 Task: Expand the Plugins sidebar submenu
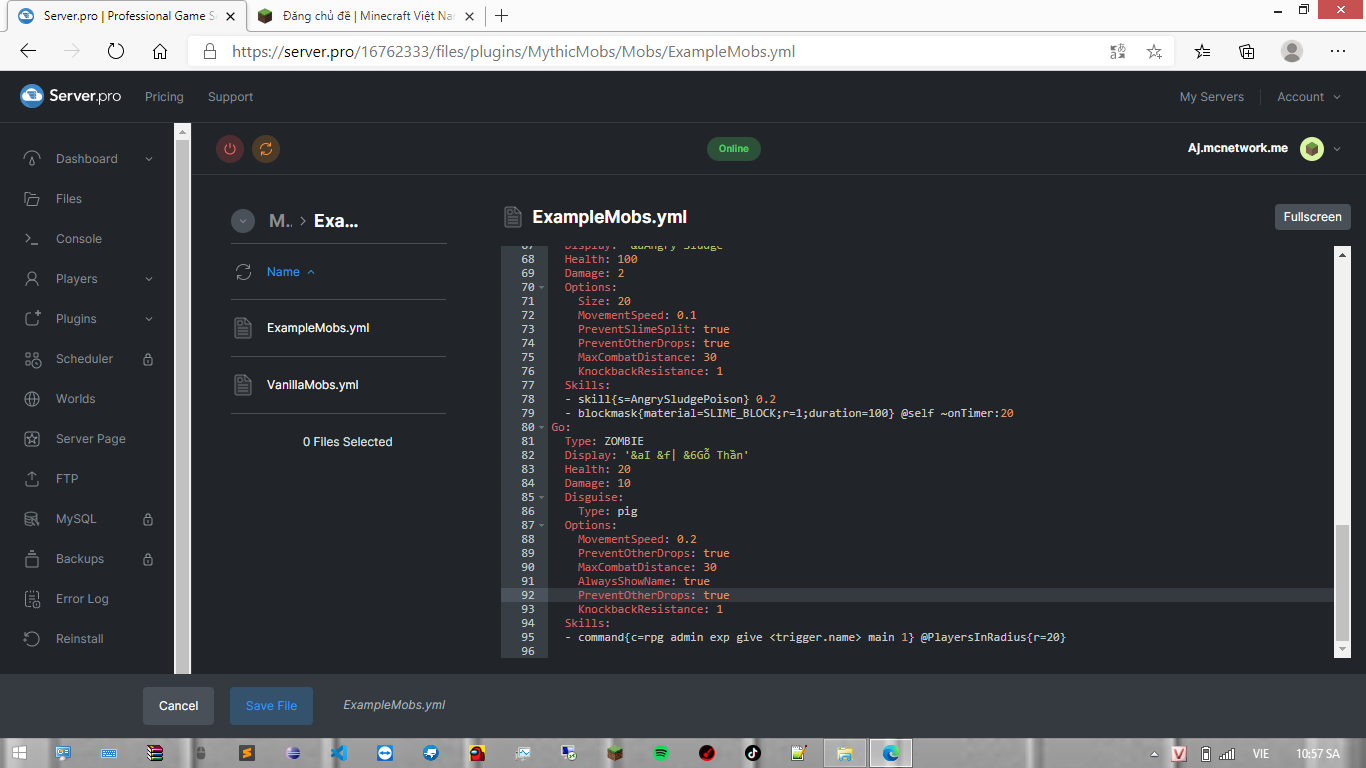click(x=149, y=319)
